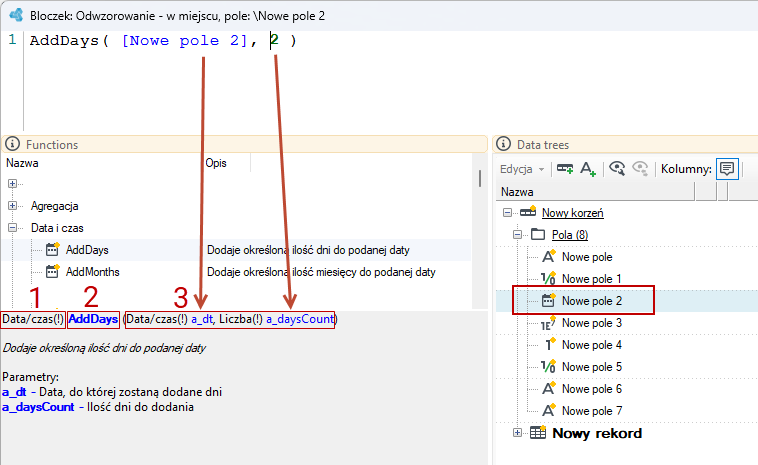758x465 pixels.
Task: Click the info icon beside Data trees header
Action: click(x=503, y=144)
